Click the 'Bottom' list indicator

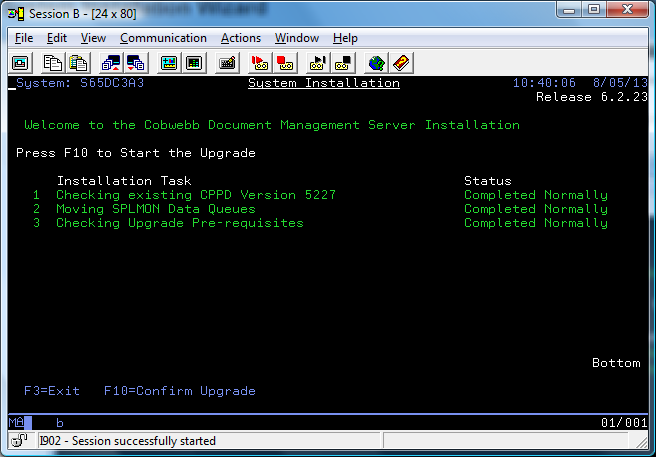click(616, 363)
